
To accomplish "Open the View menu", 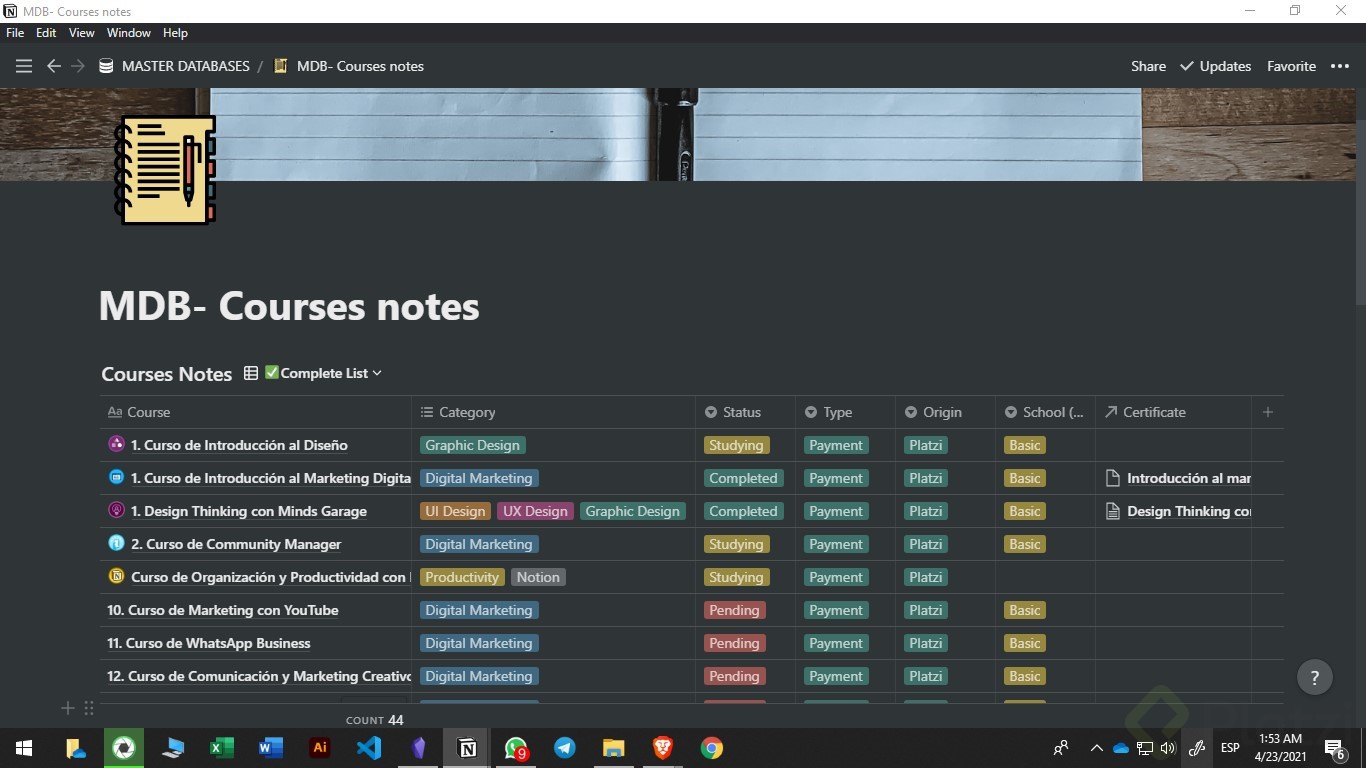I will 82,33.
